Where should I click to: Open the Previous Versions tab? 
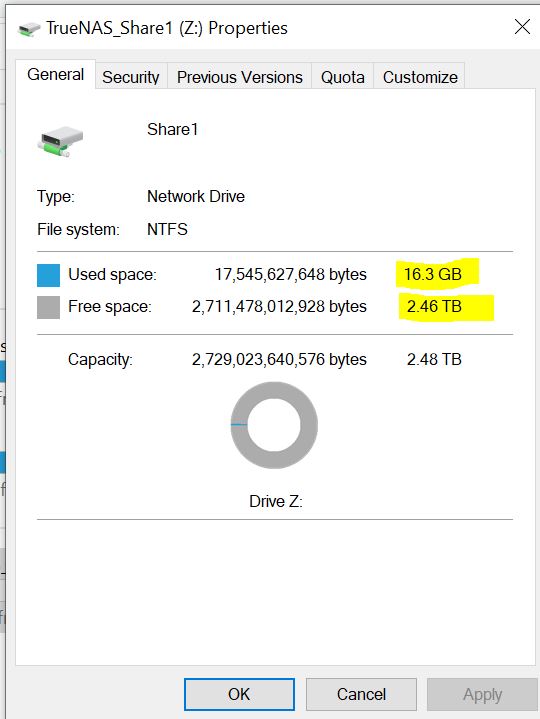pyautogui.click(x=240, y=77)
